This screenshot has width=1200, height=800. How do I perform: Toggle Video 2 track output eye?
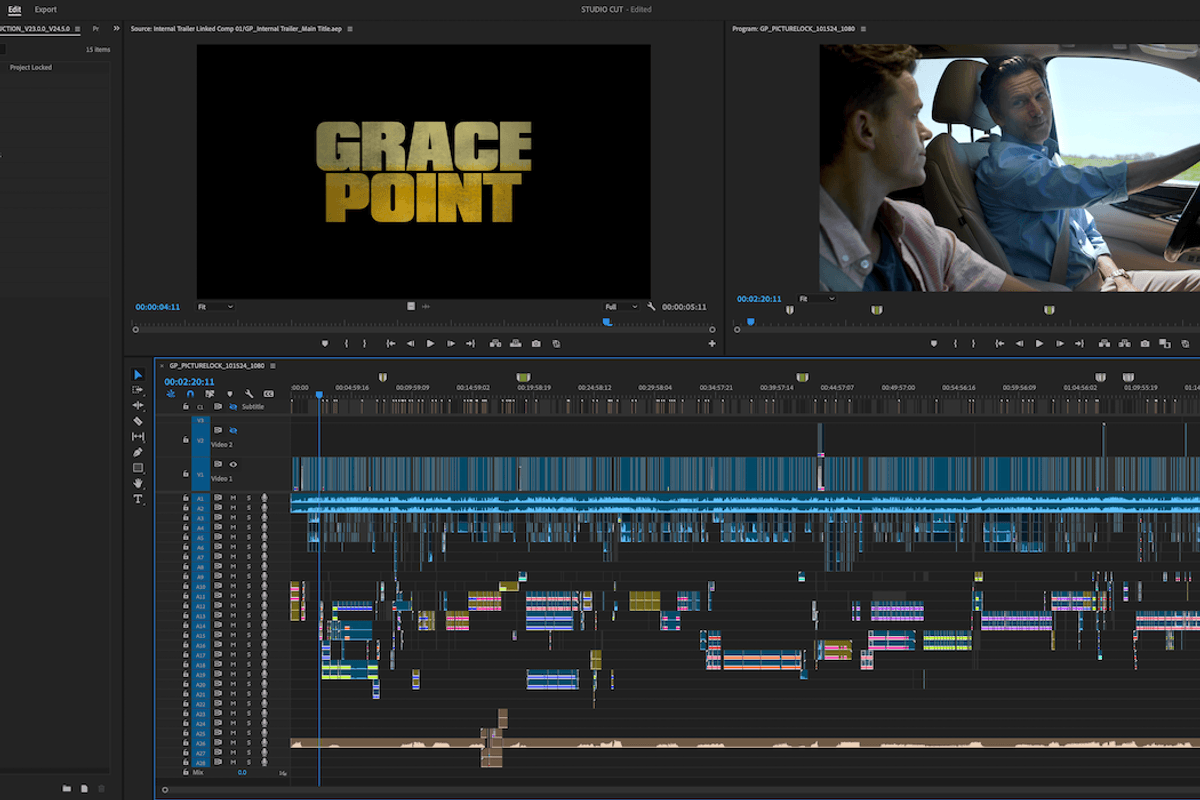coord(233,430)
